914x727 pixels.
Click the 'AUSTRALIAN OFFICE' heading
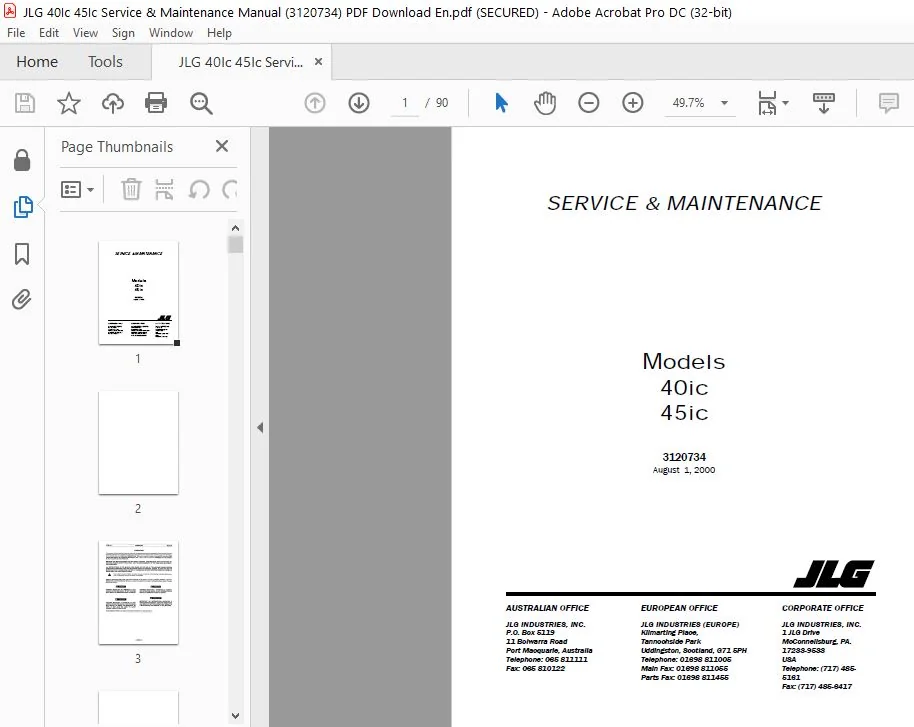547,607
